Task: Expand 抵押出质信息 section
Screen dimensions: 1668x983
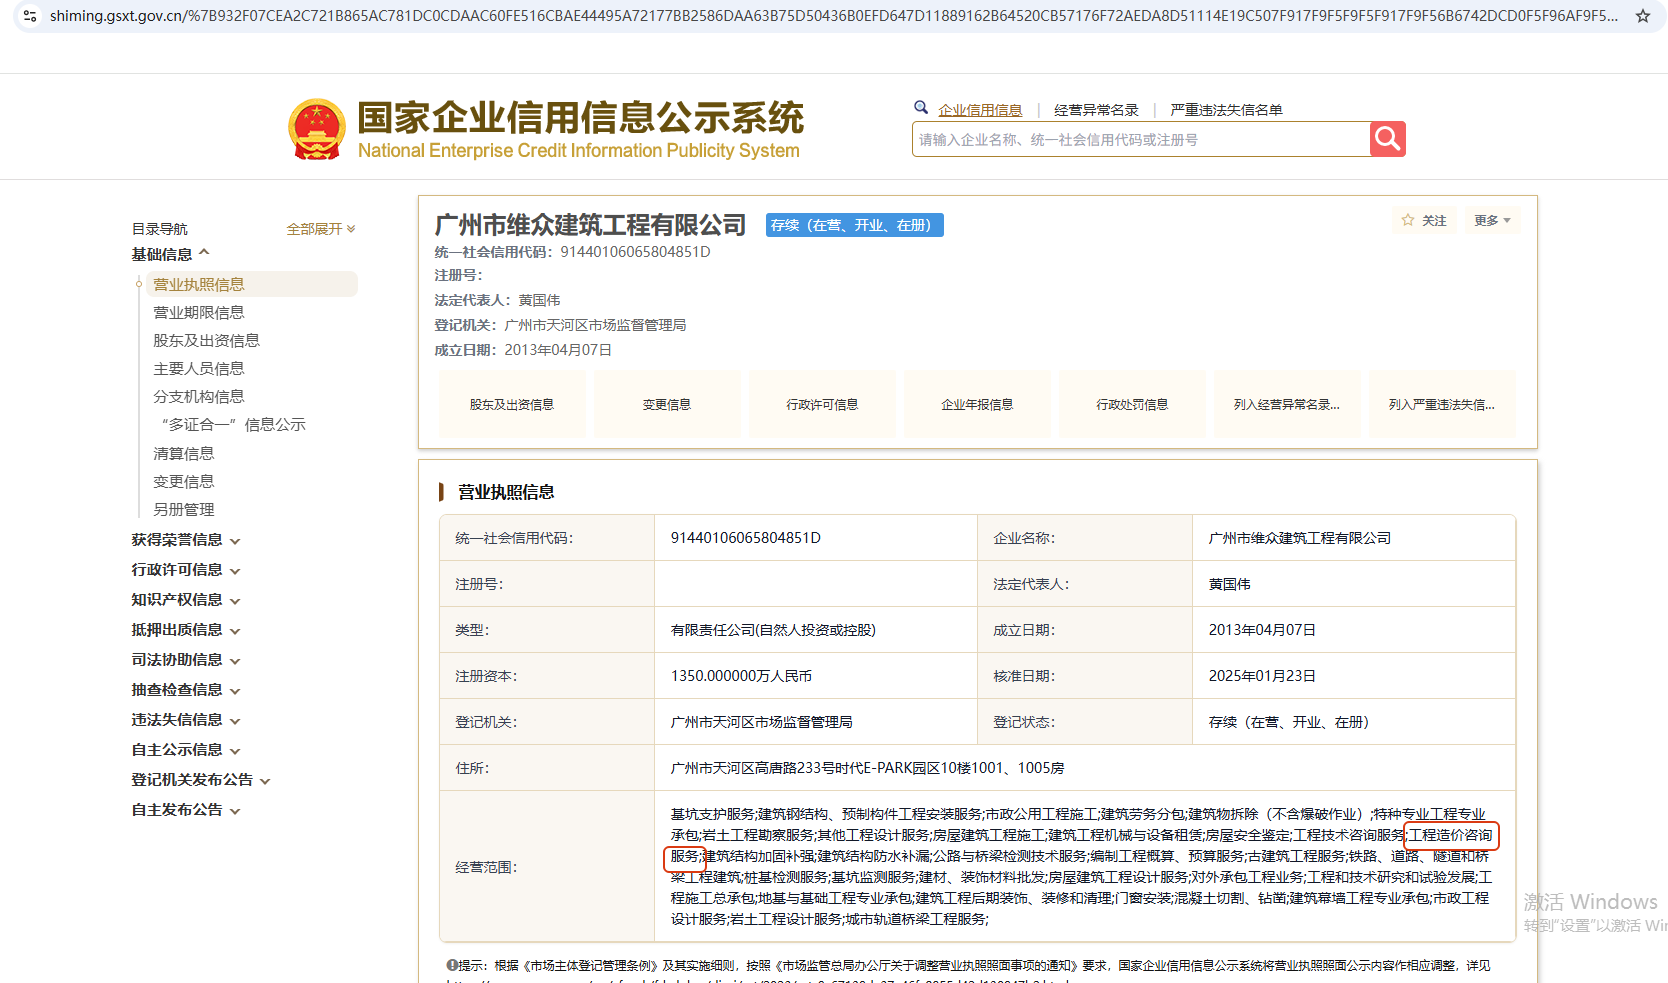Action: tap(186, 630)
